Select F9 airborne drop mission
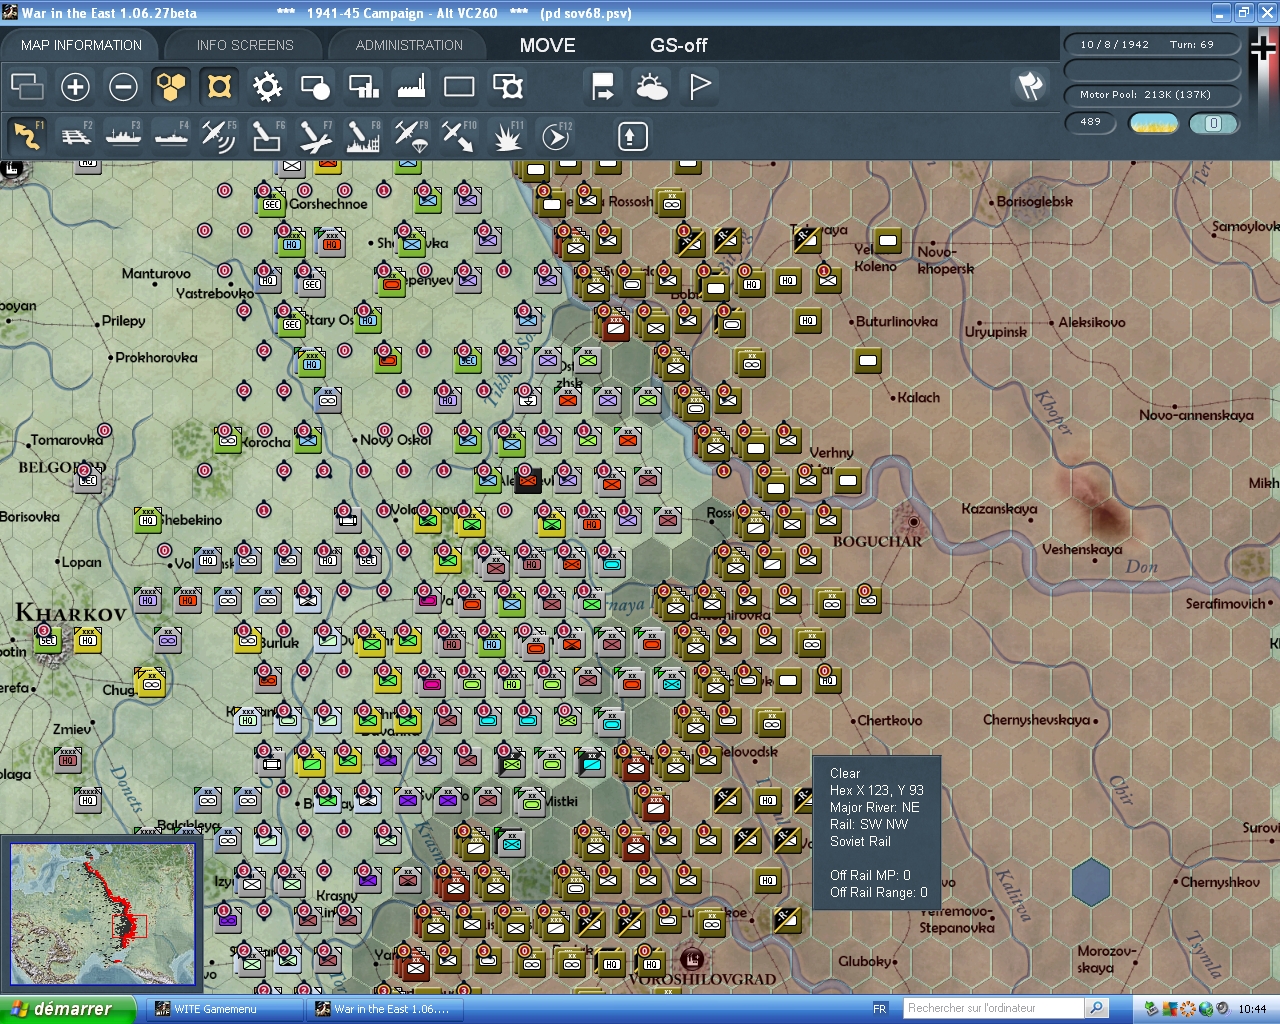This screenshot has width=1280, height=1024. point(411,135)
